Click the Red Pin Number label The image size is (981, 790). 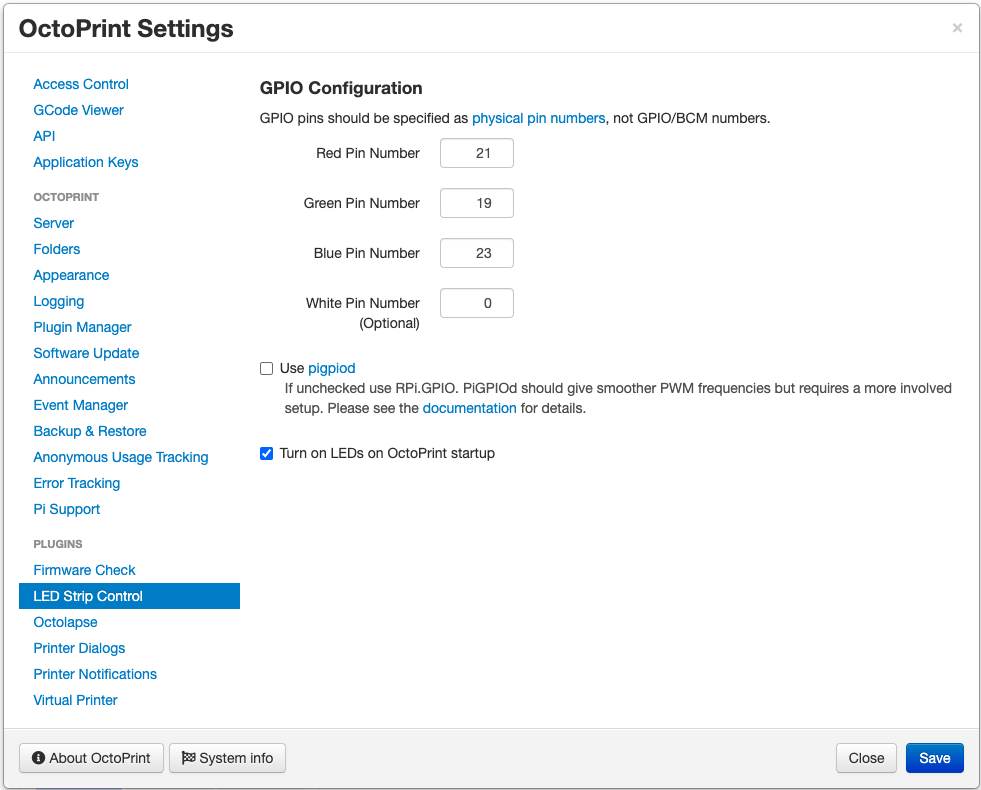pos(368,153)
